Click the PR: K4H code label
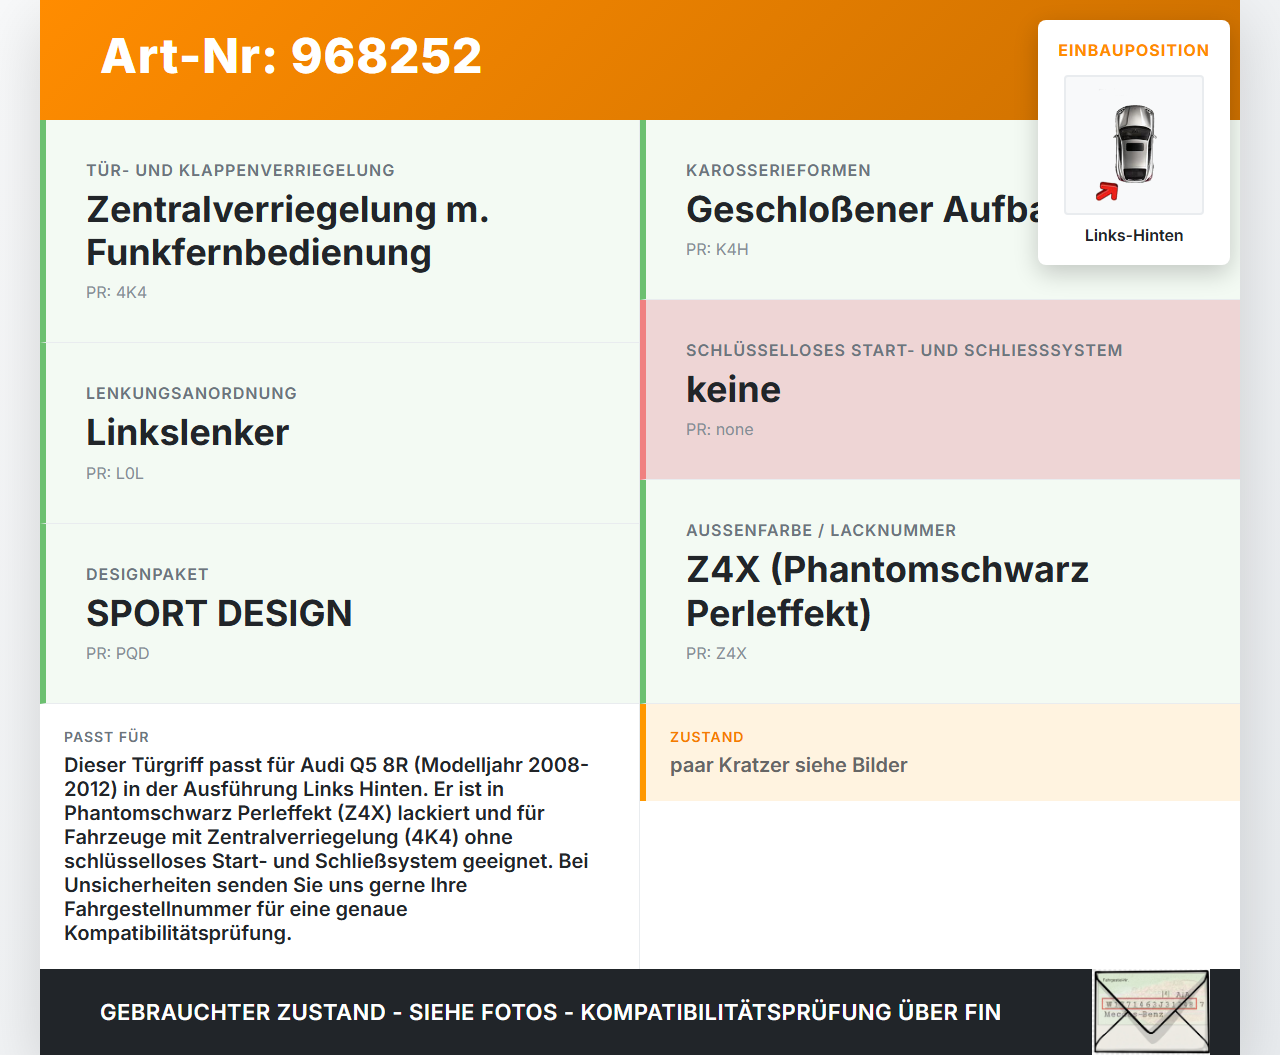 coord(715,249)
